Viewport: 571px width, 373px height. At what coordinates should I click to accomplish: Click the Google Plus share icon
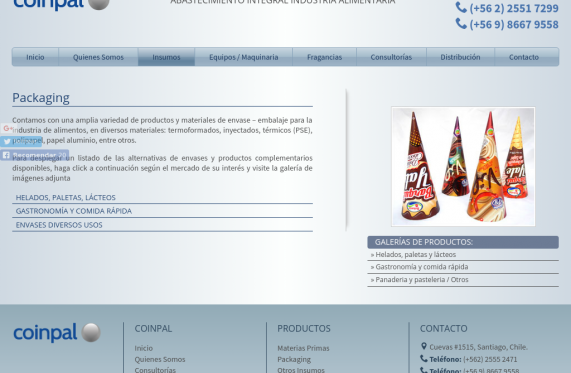pos(8,128)
